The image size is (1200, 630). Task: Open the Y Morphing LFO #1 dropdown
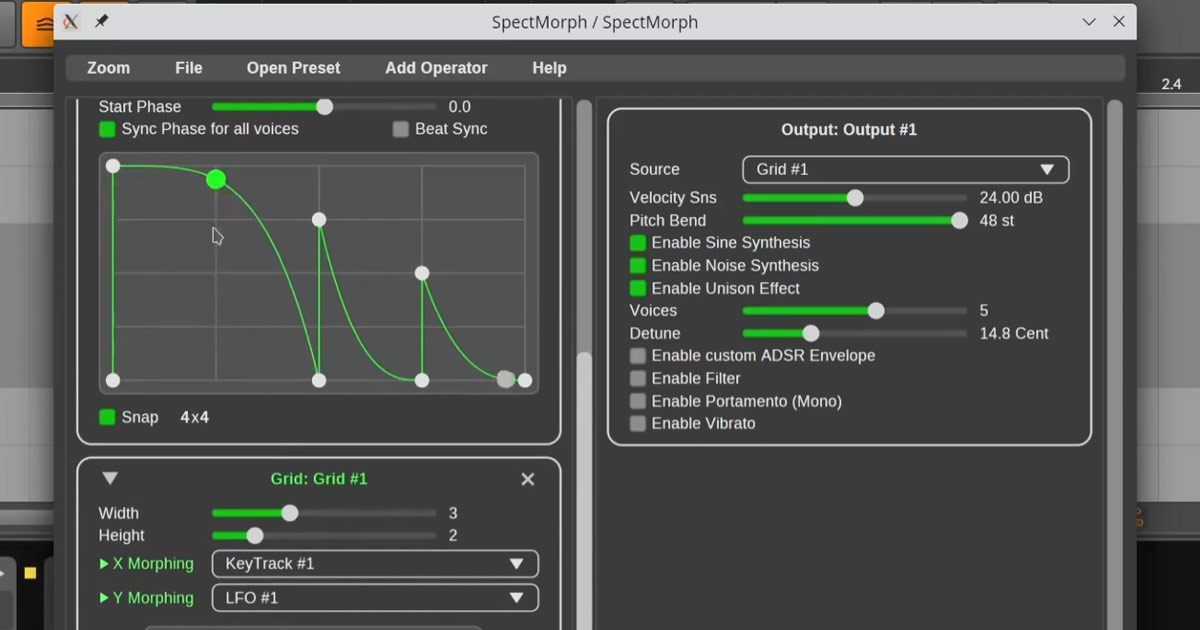(x=374, y=597)
